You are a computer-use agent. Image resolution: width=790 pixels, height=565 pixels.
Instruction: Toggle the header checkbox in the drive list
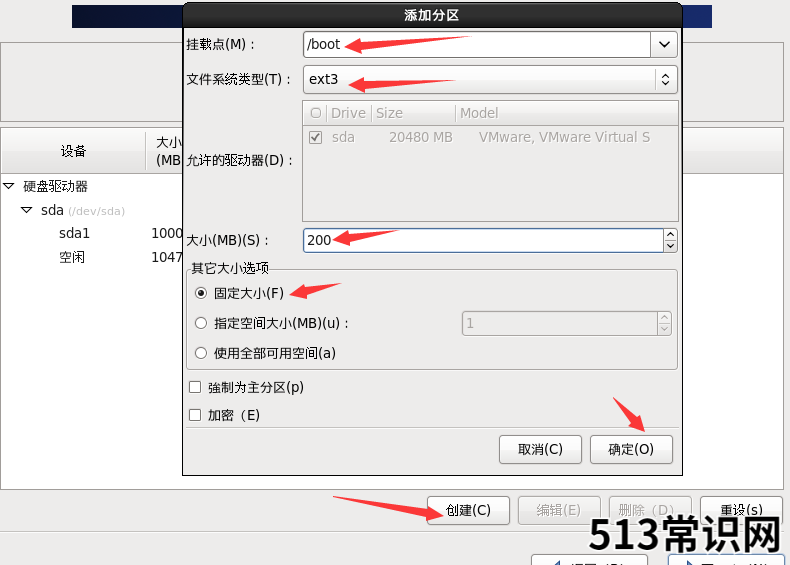click(315, 113)
